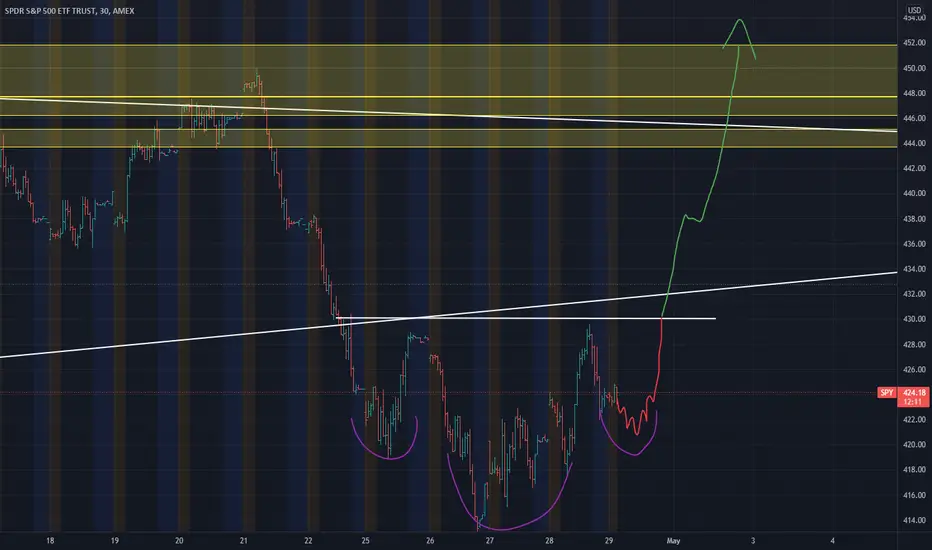Click the 12:11 bar countdown label

914,402
